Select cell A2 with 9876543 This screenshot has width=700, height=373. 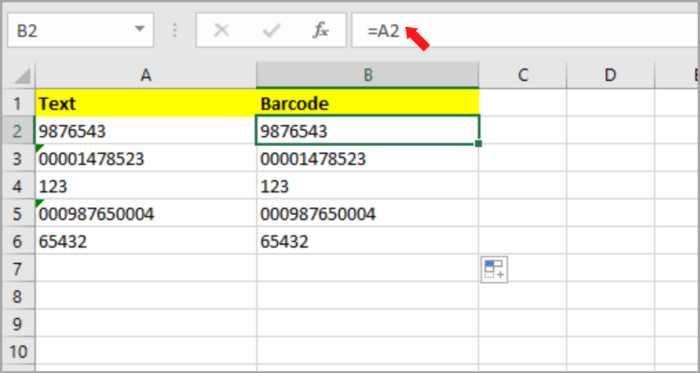[146, 130]
